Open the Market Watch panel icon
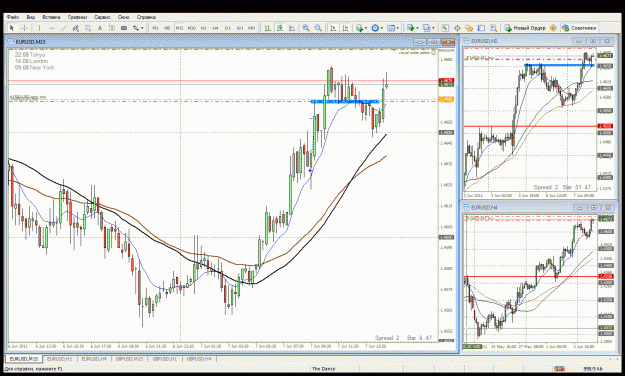Image resolution: width=625 pixels, height=376 pixels. pos(445,28)
